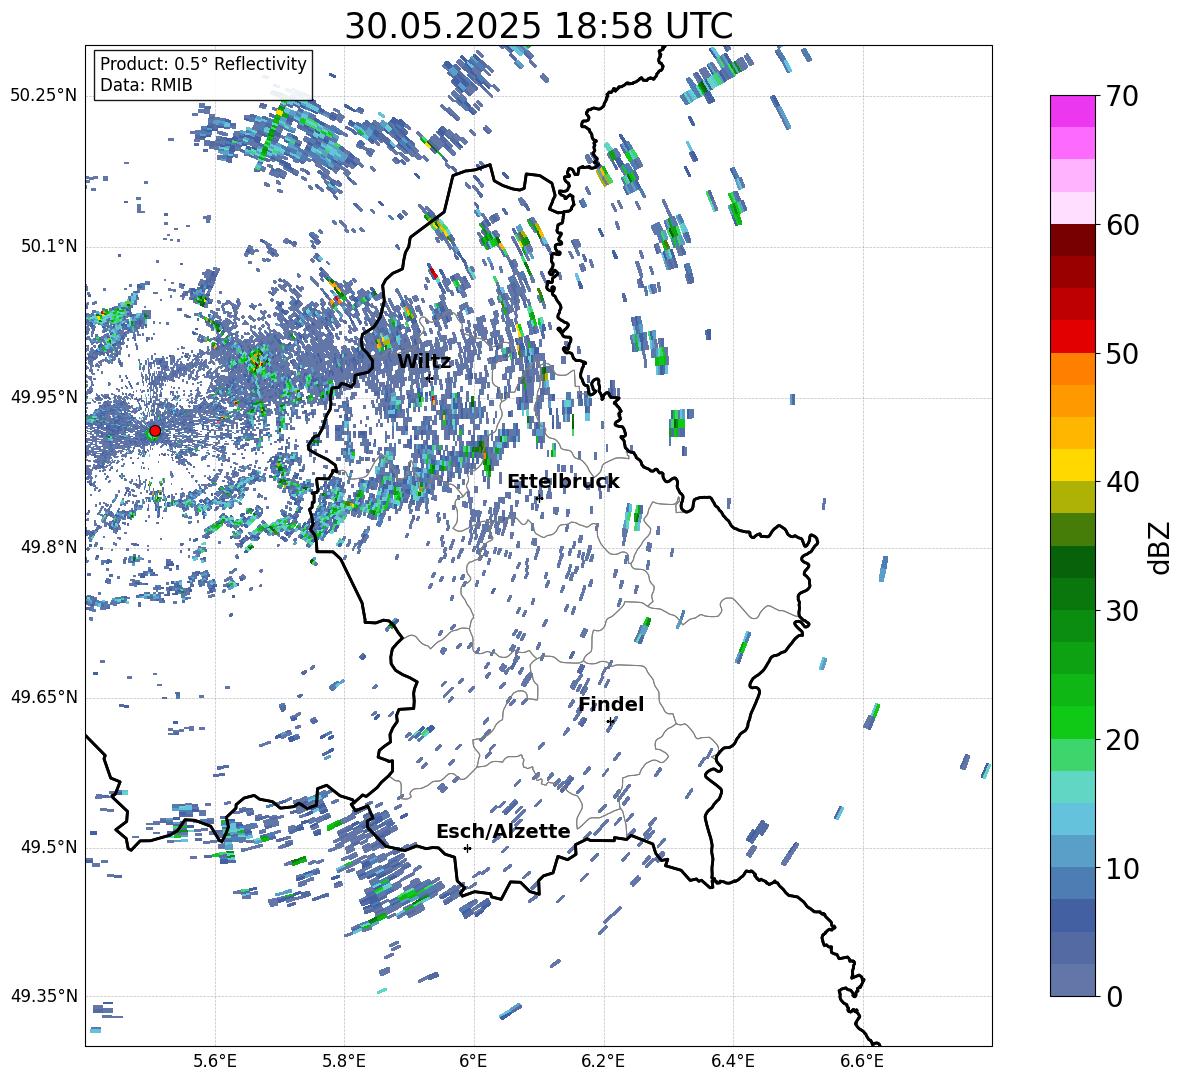The width and height of the screenshot is (1184, 1081).
Task: Click the 49.5°N latitude tick label
Action: pyautogui.click(x=48, y=847)
